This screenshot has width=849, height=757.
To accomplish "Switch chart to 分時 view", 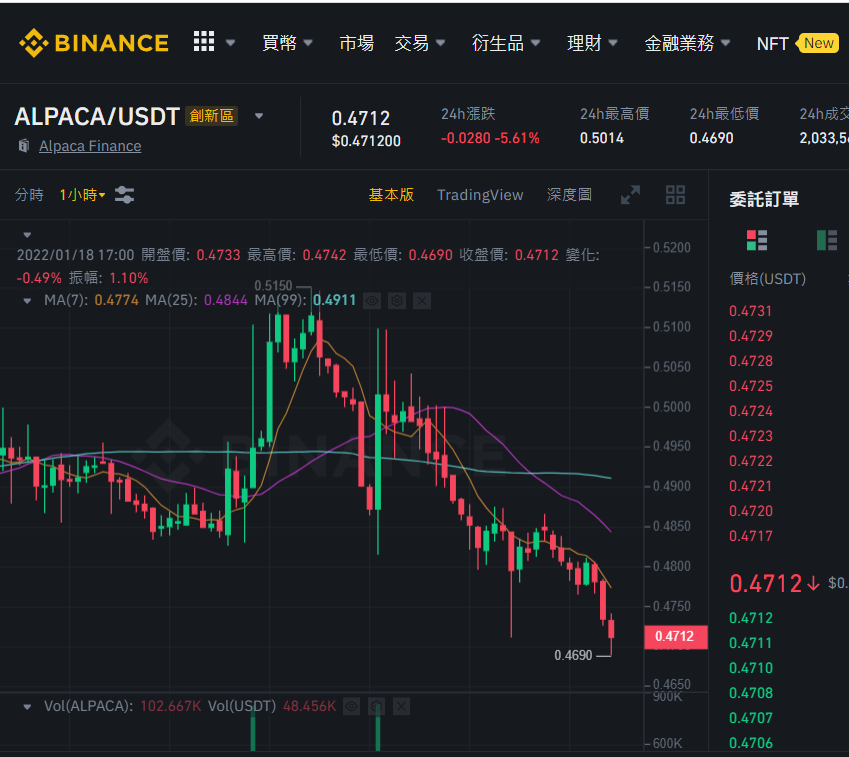I will (29, 194).
